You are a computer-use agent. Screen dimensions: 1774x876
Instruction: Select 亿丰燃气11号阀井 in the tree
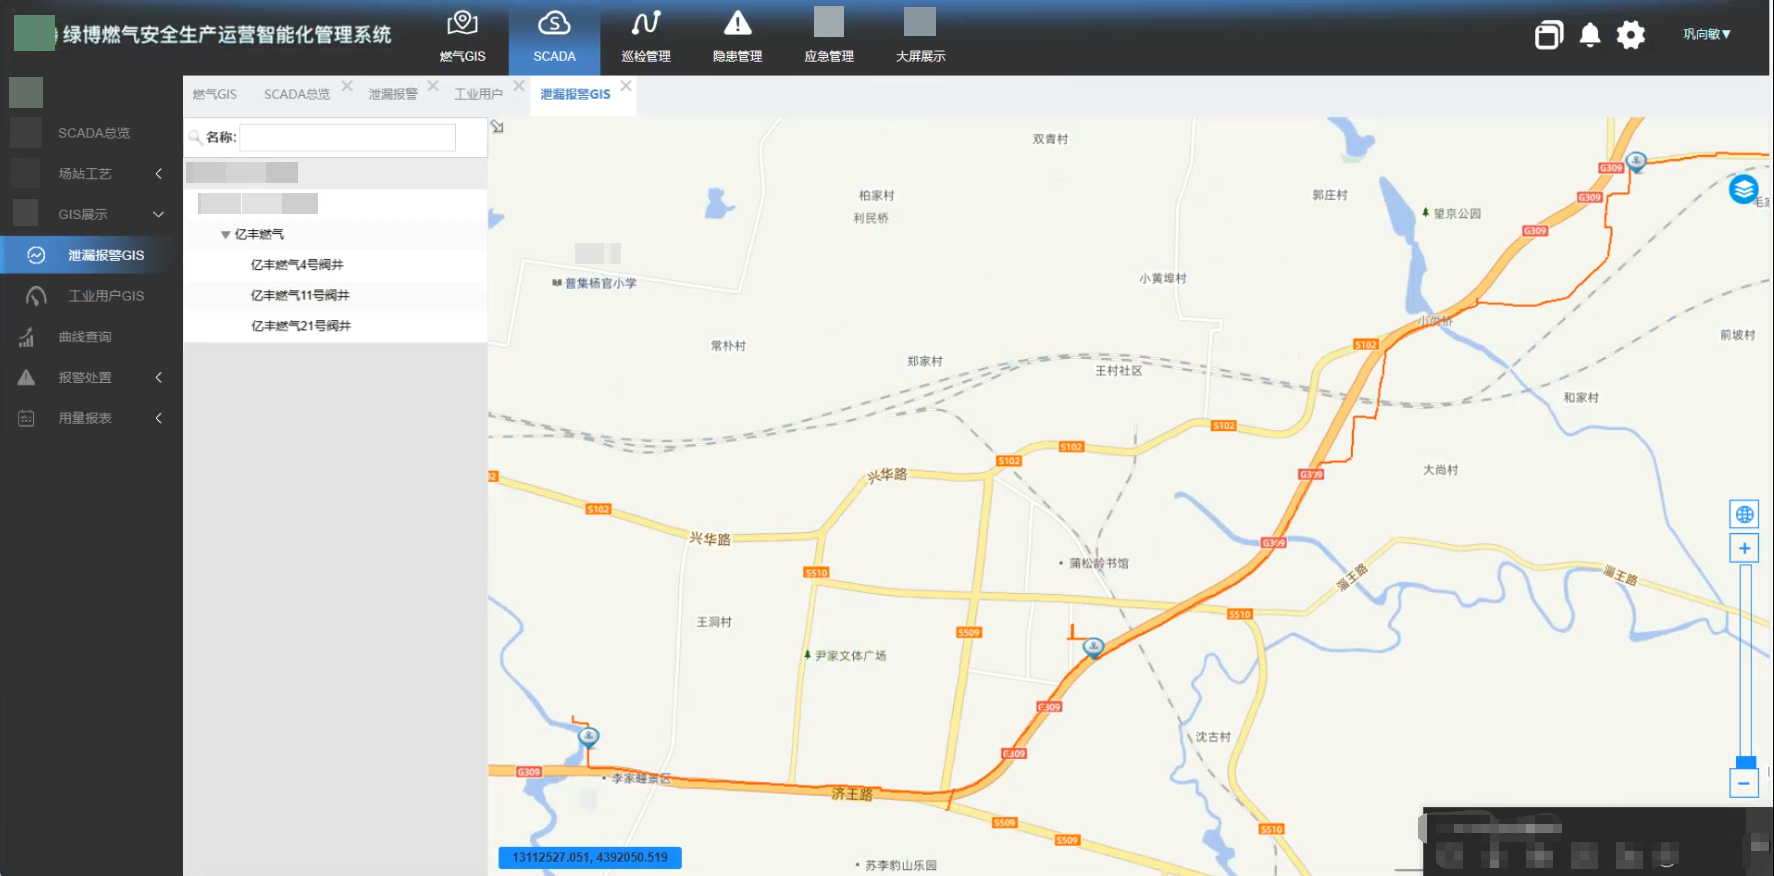[300, 296]
